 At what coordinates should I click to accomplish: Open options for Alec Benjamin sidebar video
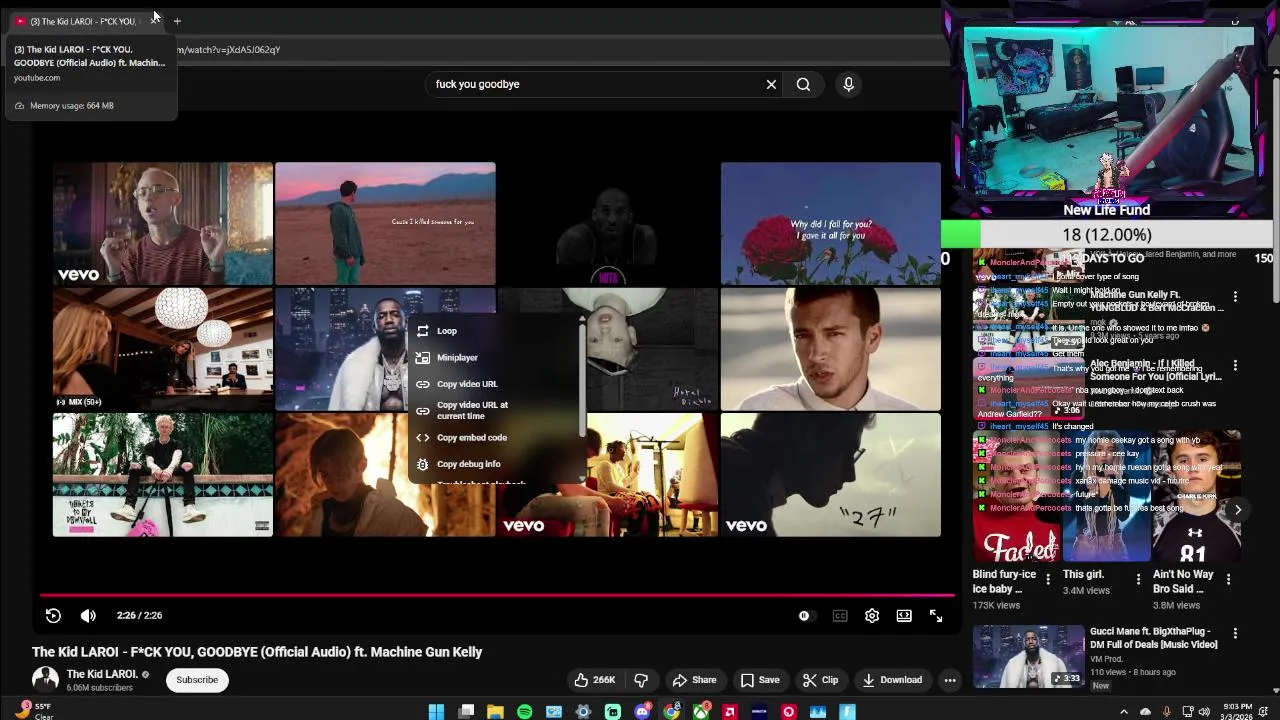coord(1235,366)
